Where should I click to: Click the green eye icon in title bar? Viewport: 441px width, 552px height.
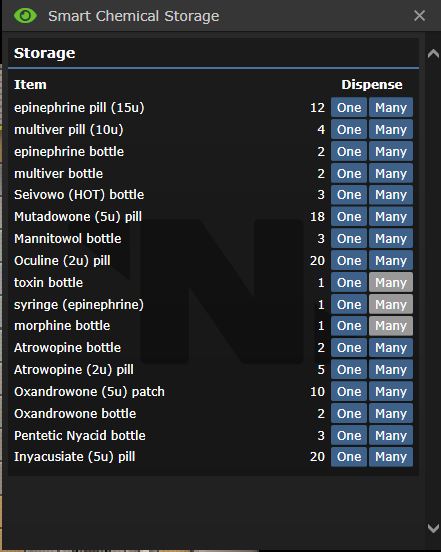[x=25, y=16]
